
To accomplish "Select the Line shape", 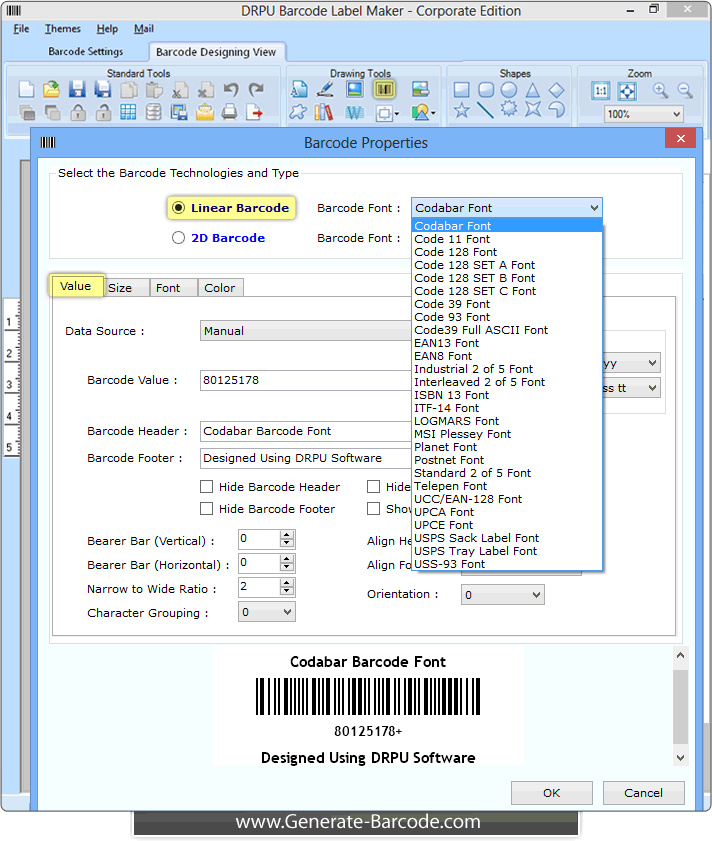I will tap(485, 110).
